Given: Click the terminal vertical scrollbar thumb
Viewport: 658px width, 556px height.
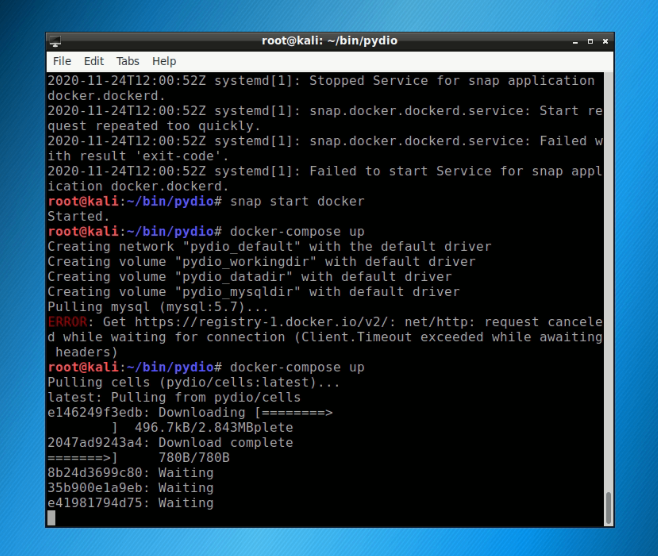Looking at the screenshot, I should click(608, 508).
